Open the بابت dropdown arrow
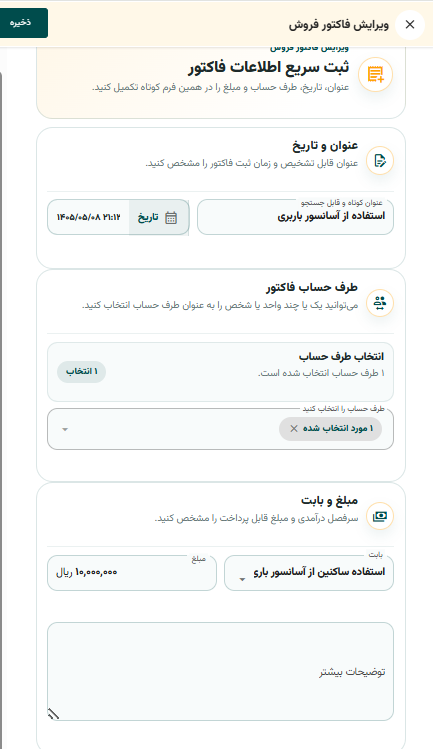 242,579
